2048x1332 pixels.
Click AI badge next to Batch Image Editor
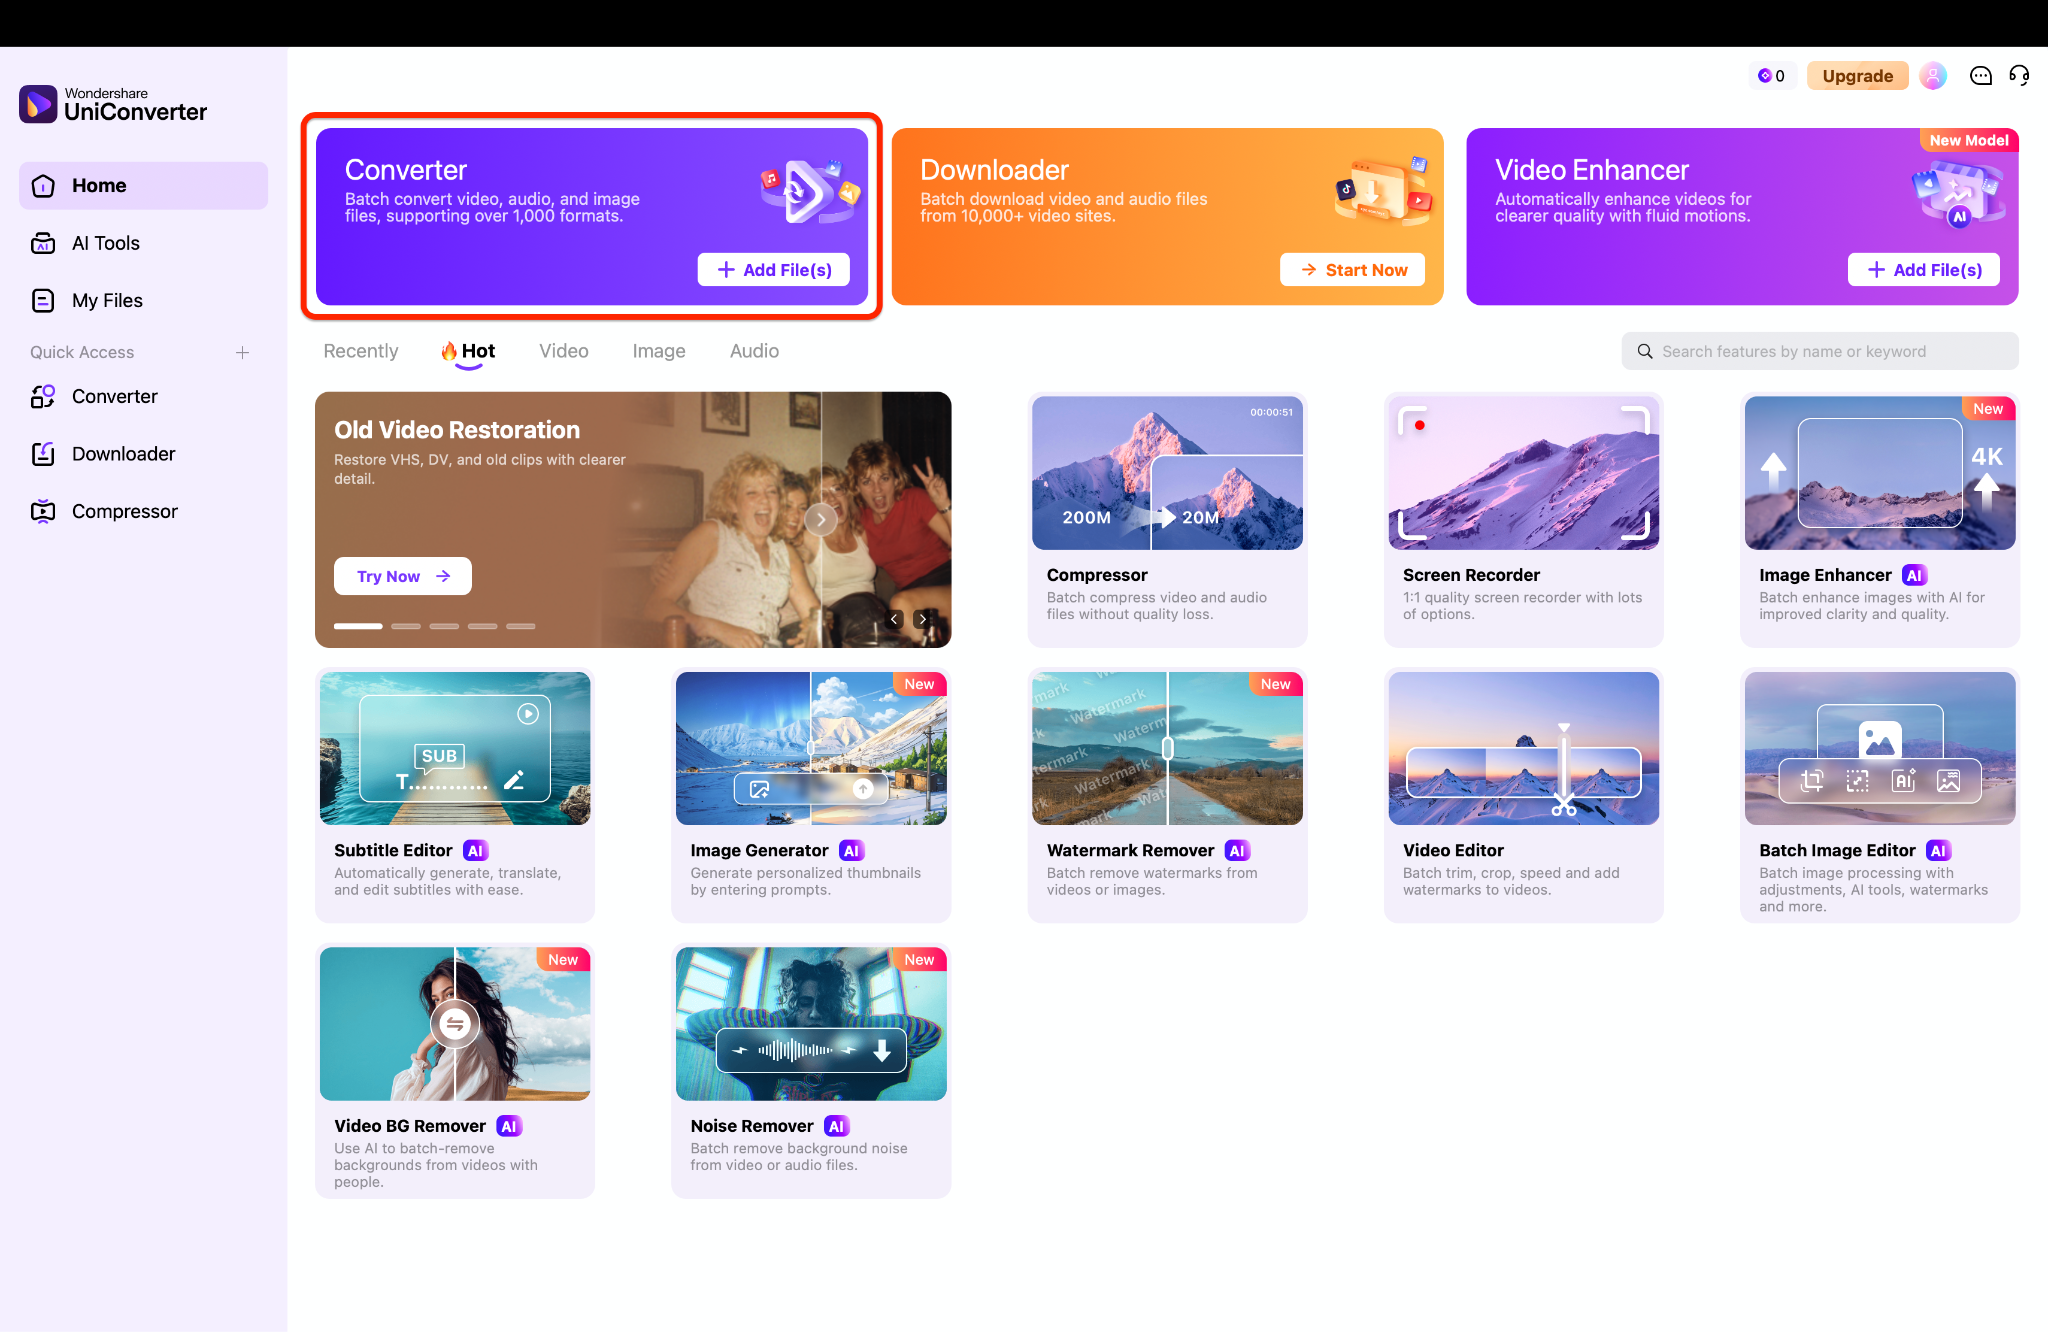pyautogui.click(x=1938, y=851)
